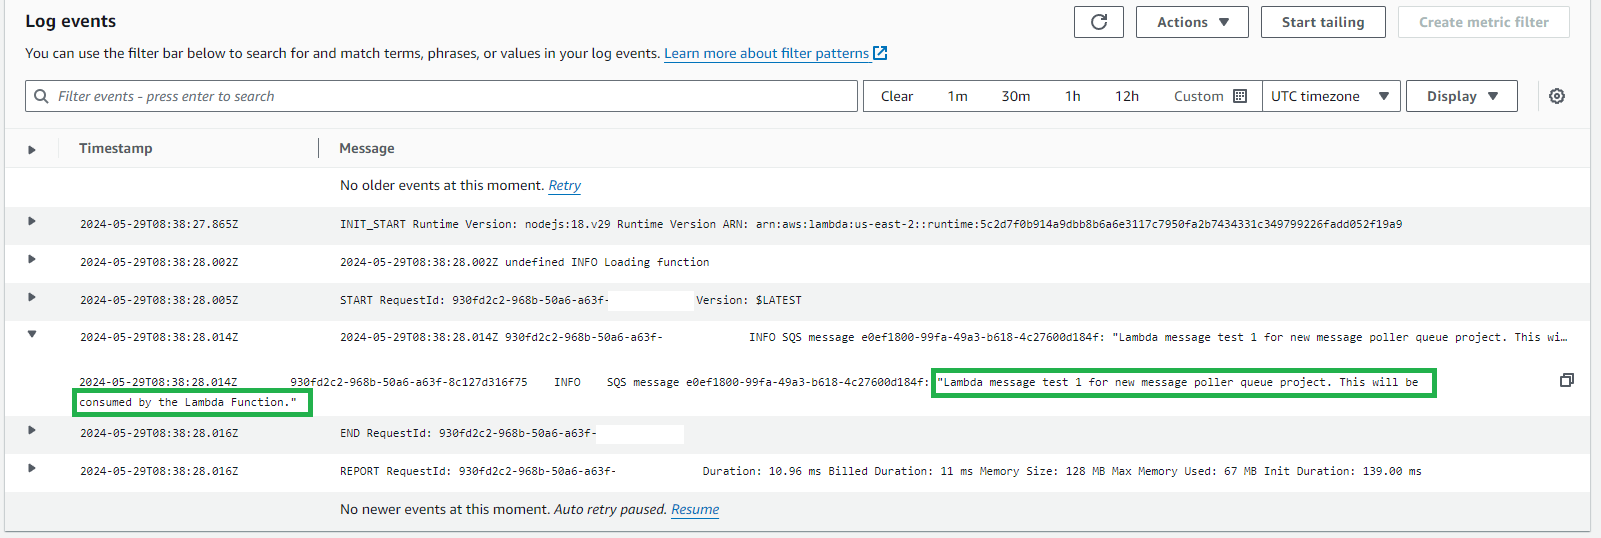Open external link icon beside Learn more
1601x538 pixels.
[880, 53]
